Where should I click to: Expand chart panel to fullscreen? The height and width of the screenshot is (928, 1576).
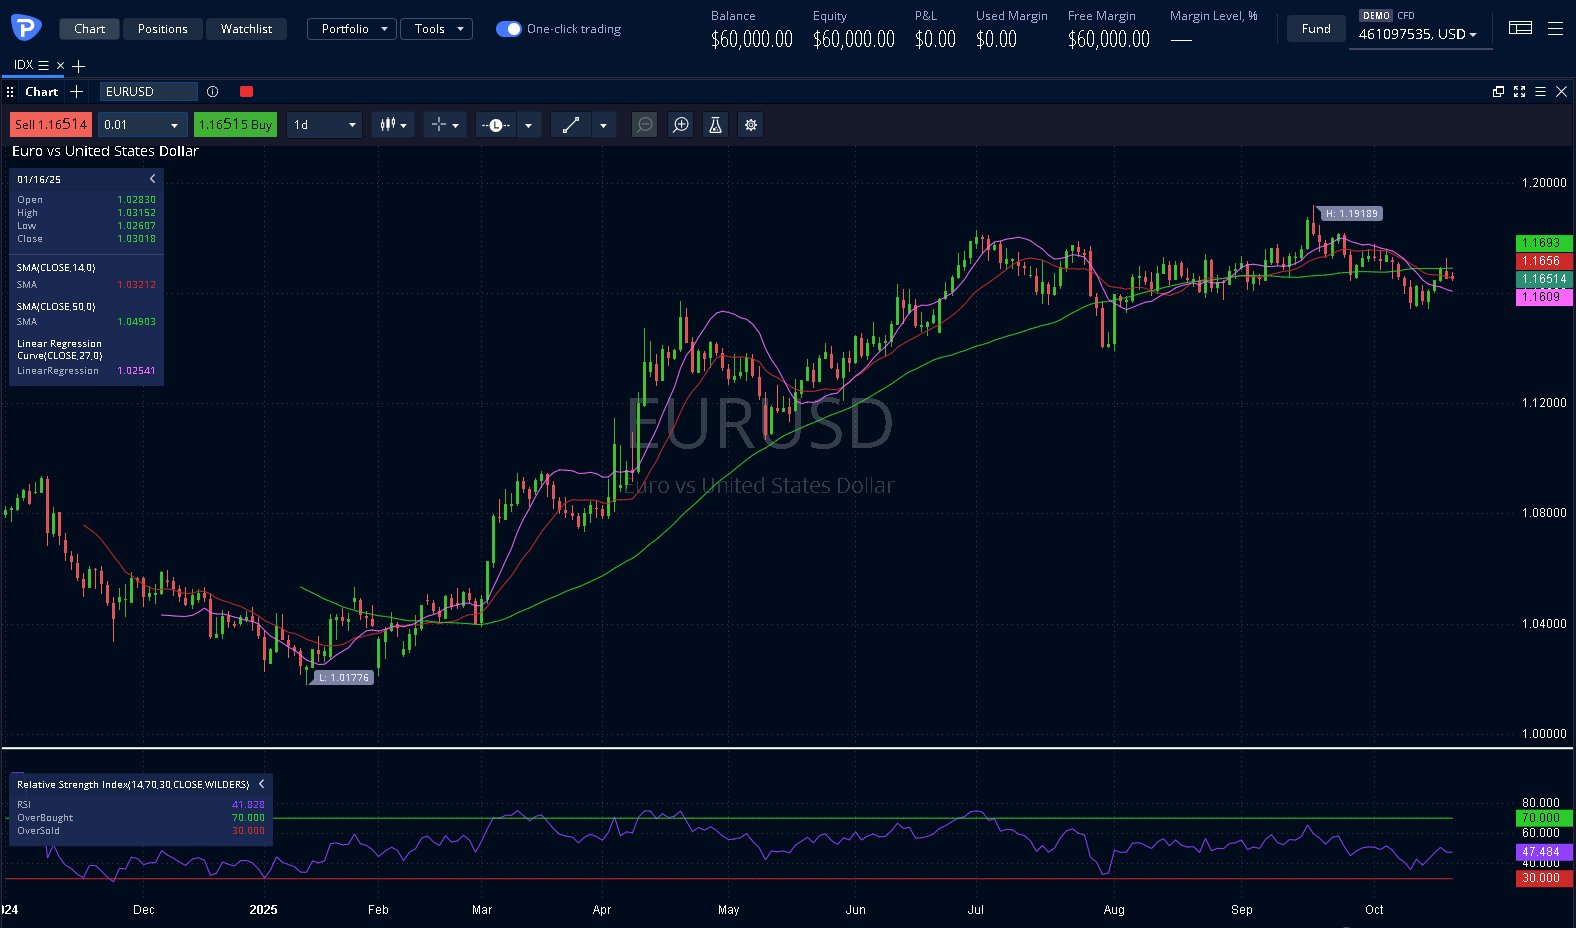tap(1519, 92)
